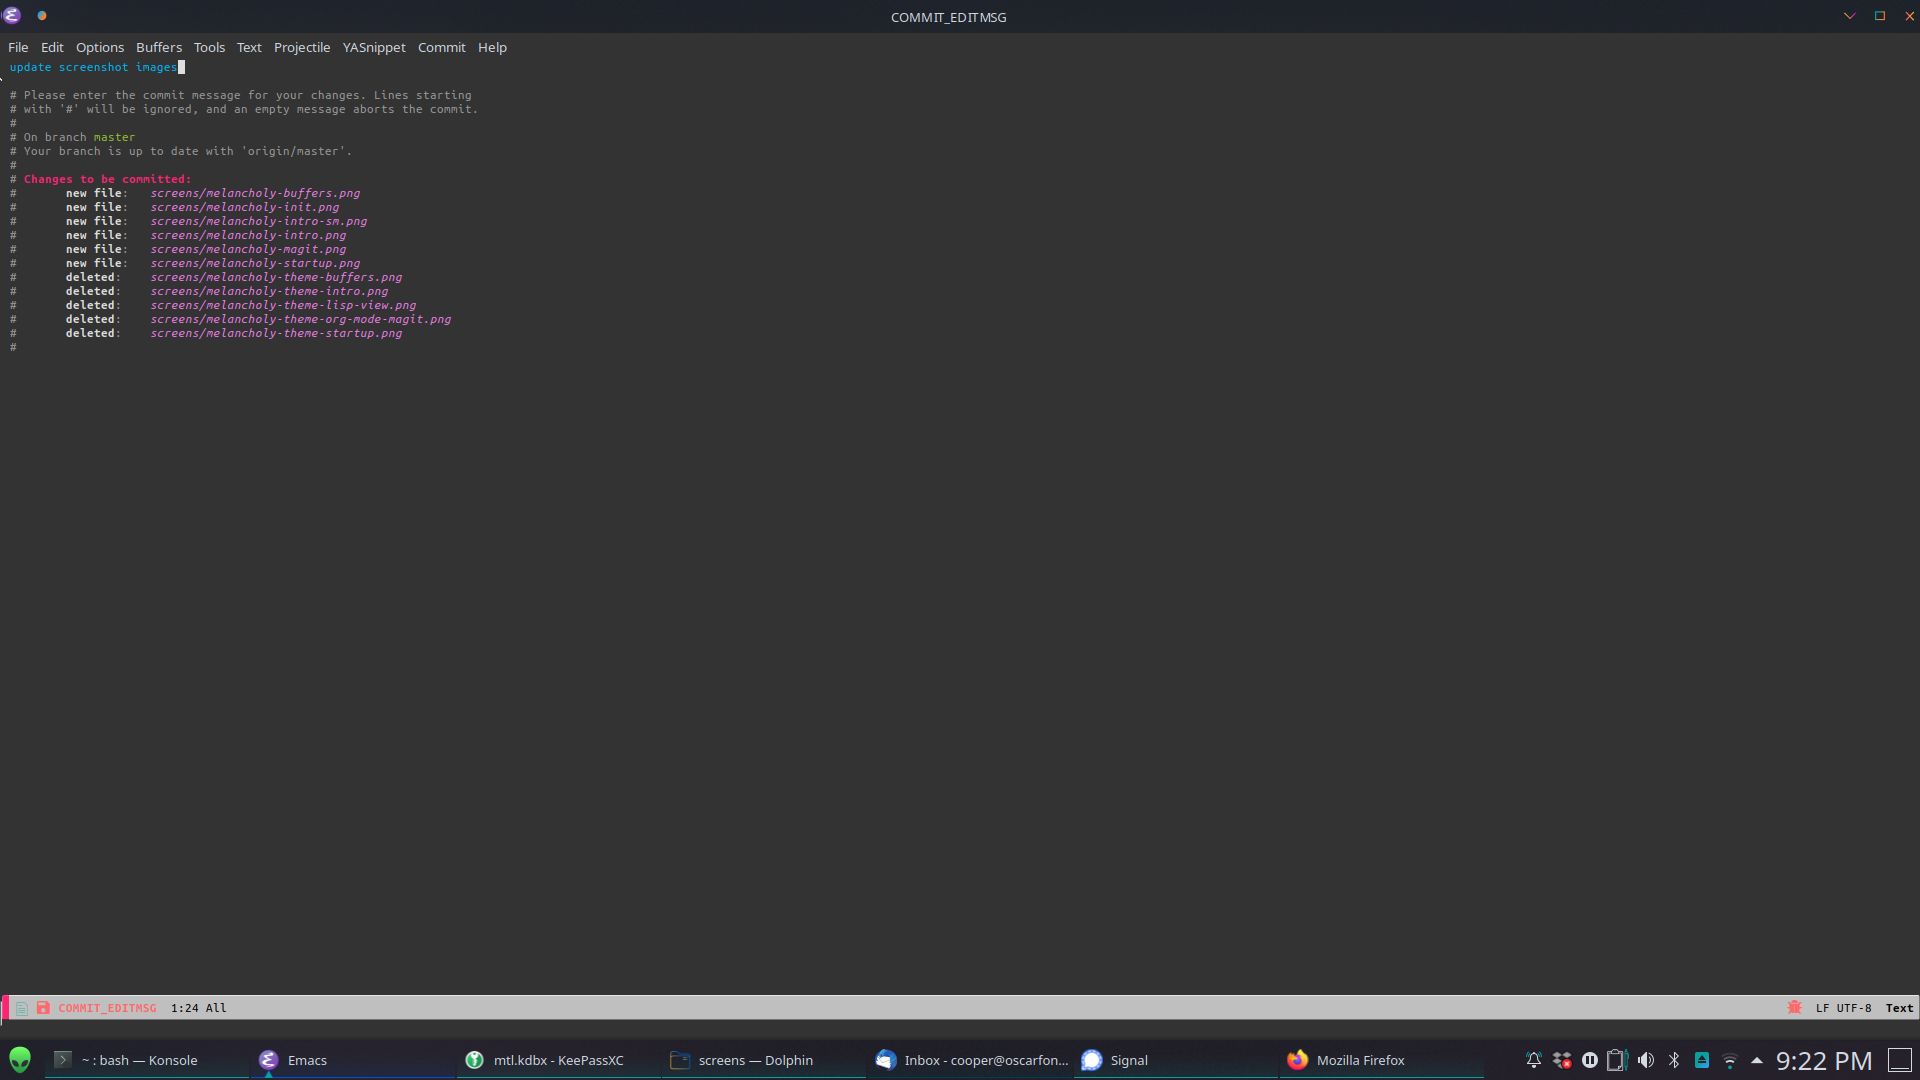The width and height of the screenshot is (1920, 1080).
Task: Open the YASnippet menu
Action: point(374,47)
